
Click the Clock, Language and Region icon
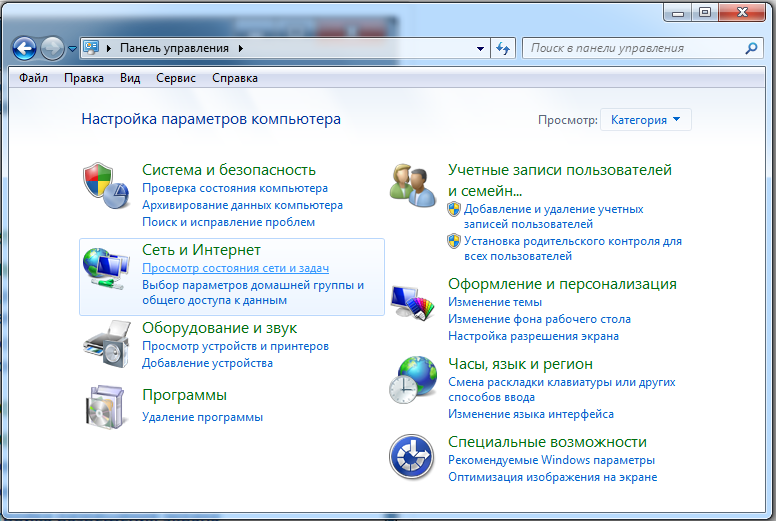[x=411, y=379]
